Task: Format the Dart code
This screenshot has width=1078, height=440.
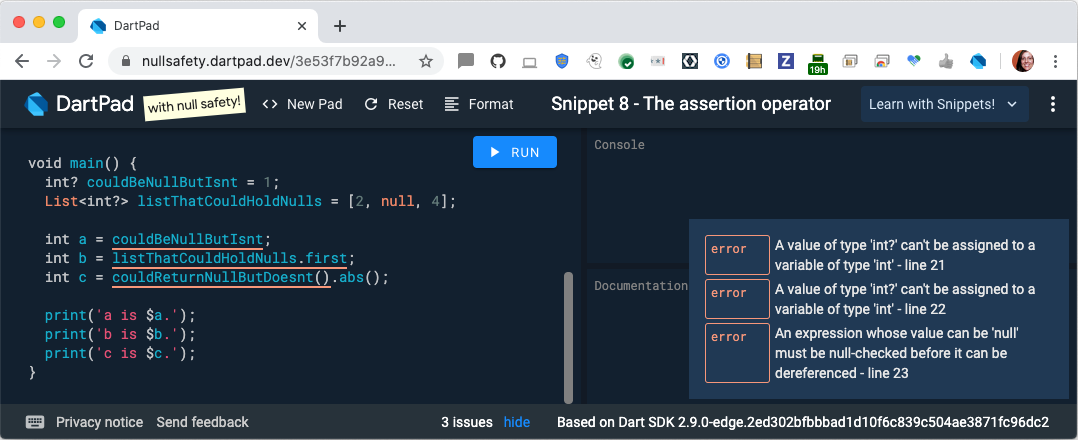Action: tap(479, 104)
